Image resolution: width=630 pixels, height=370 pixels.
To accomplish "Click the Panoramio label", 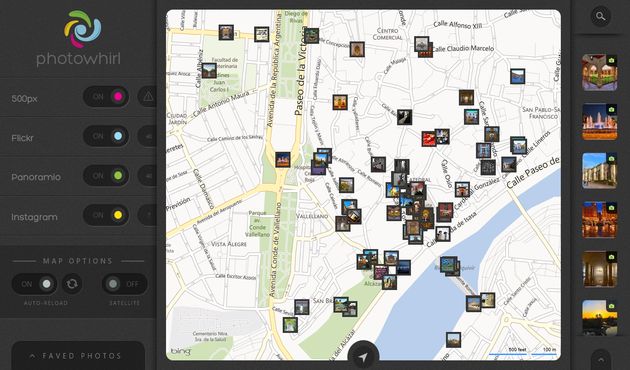I will tap(36, 177).
